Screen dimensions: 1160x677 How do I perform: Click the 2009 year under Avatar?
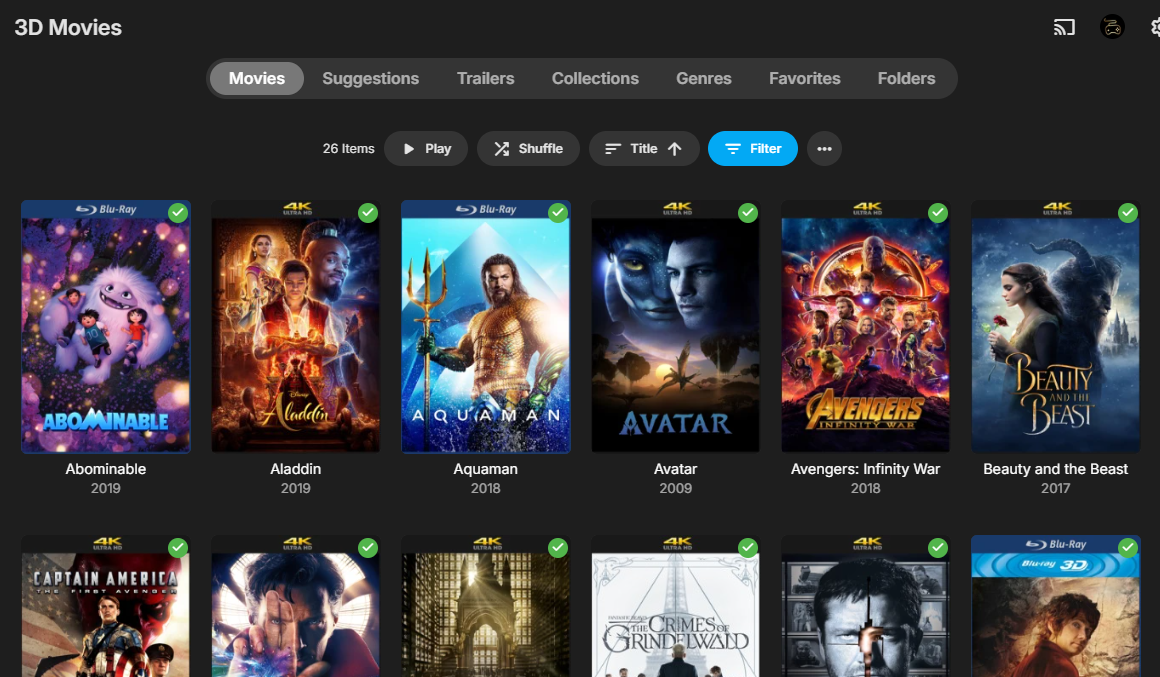tap(675, 488)
